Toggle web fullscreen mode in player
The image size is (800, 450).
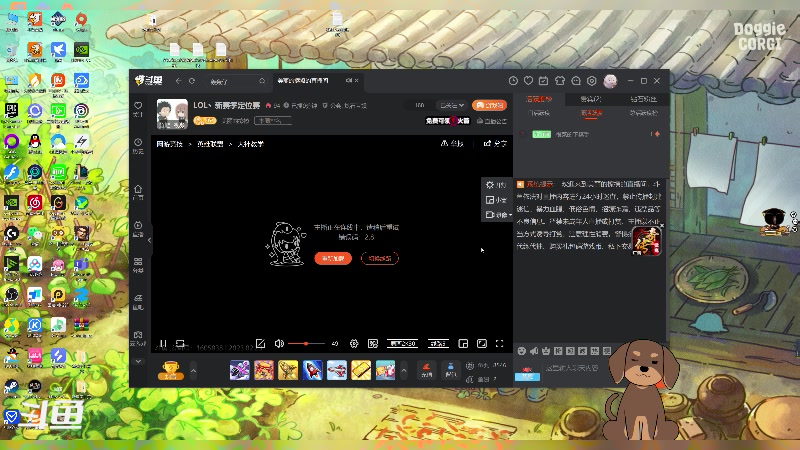point(482,343)
